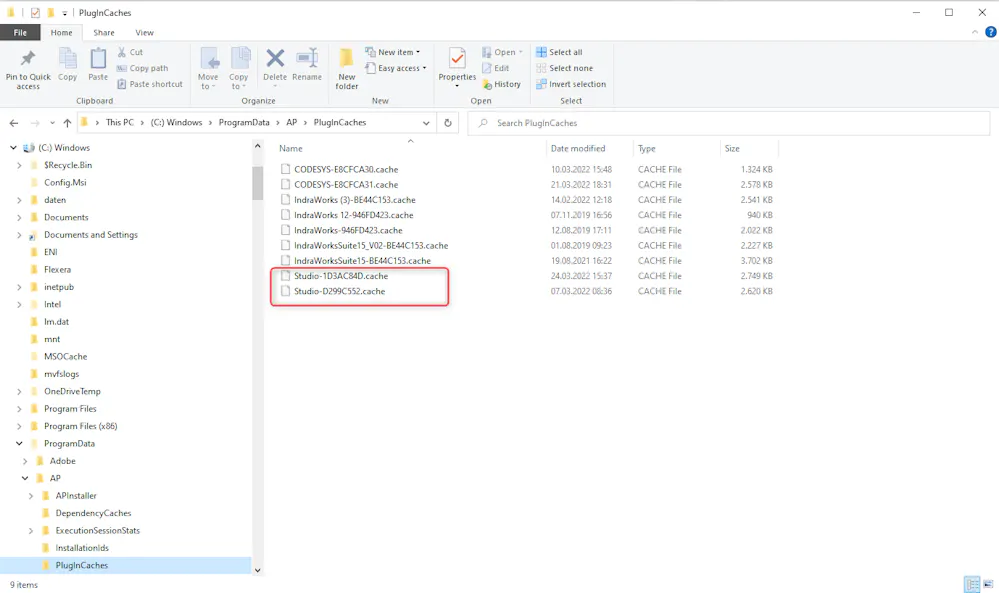Collapse the AP tree node
This screenshot has height=593, width=999.
click(25, 478)
